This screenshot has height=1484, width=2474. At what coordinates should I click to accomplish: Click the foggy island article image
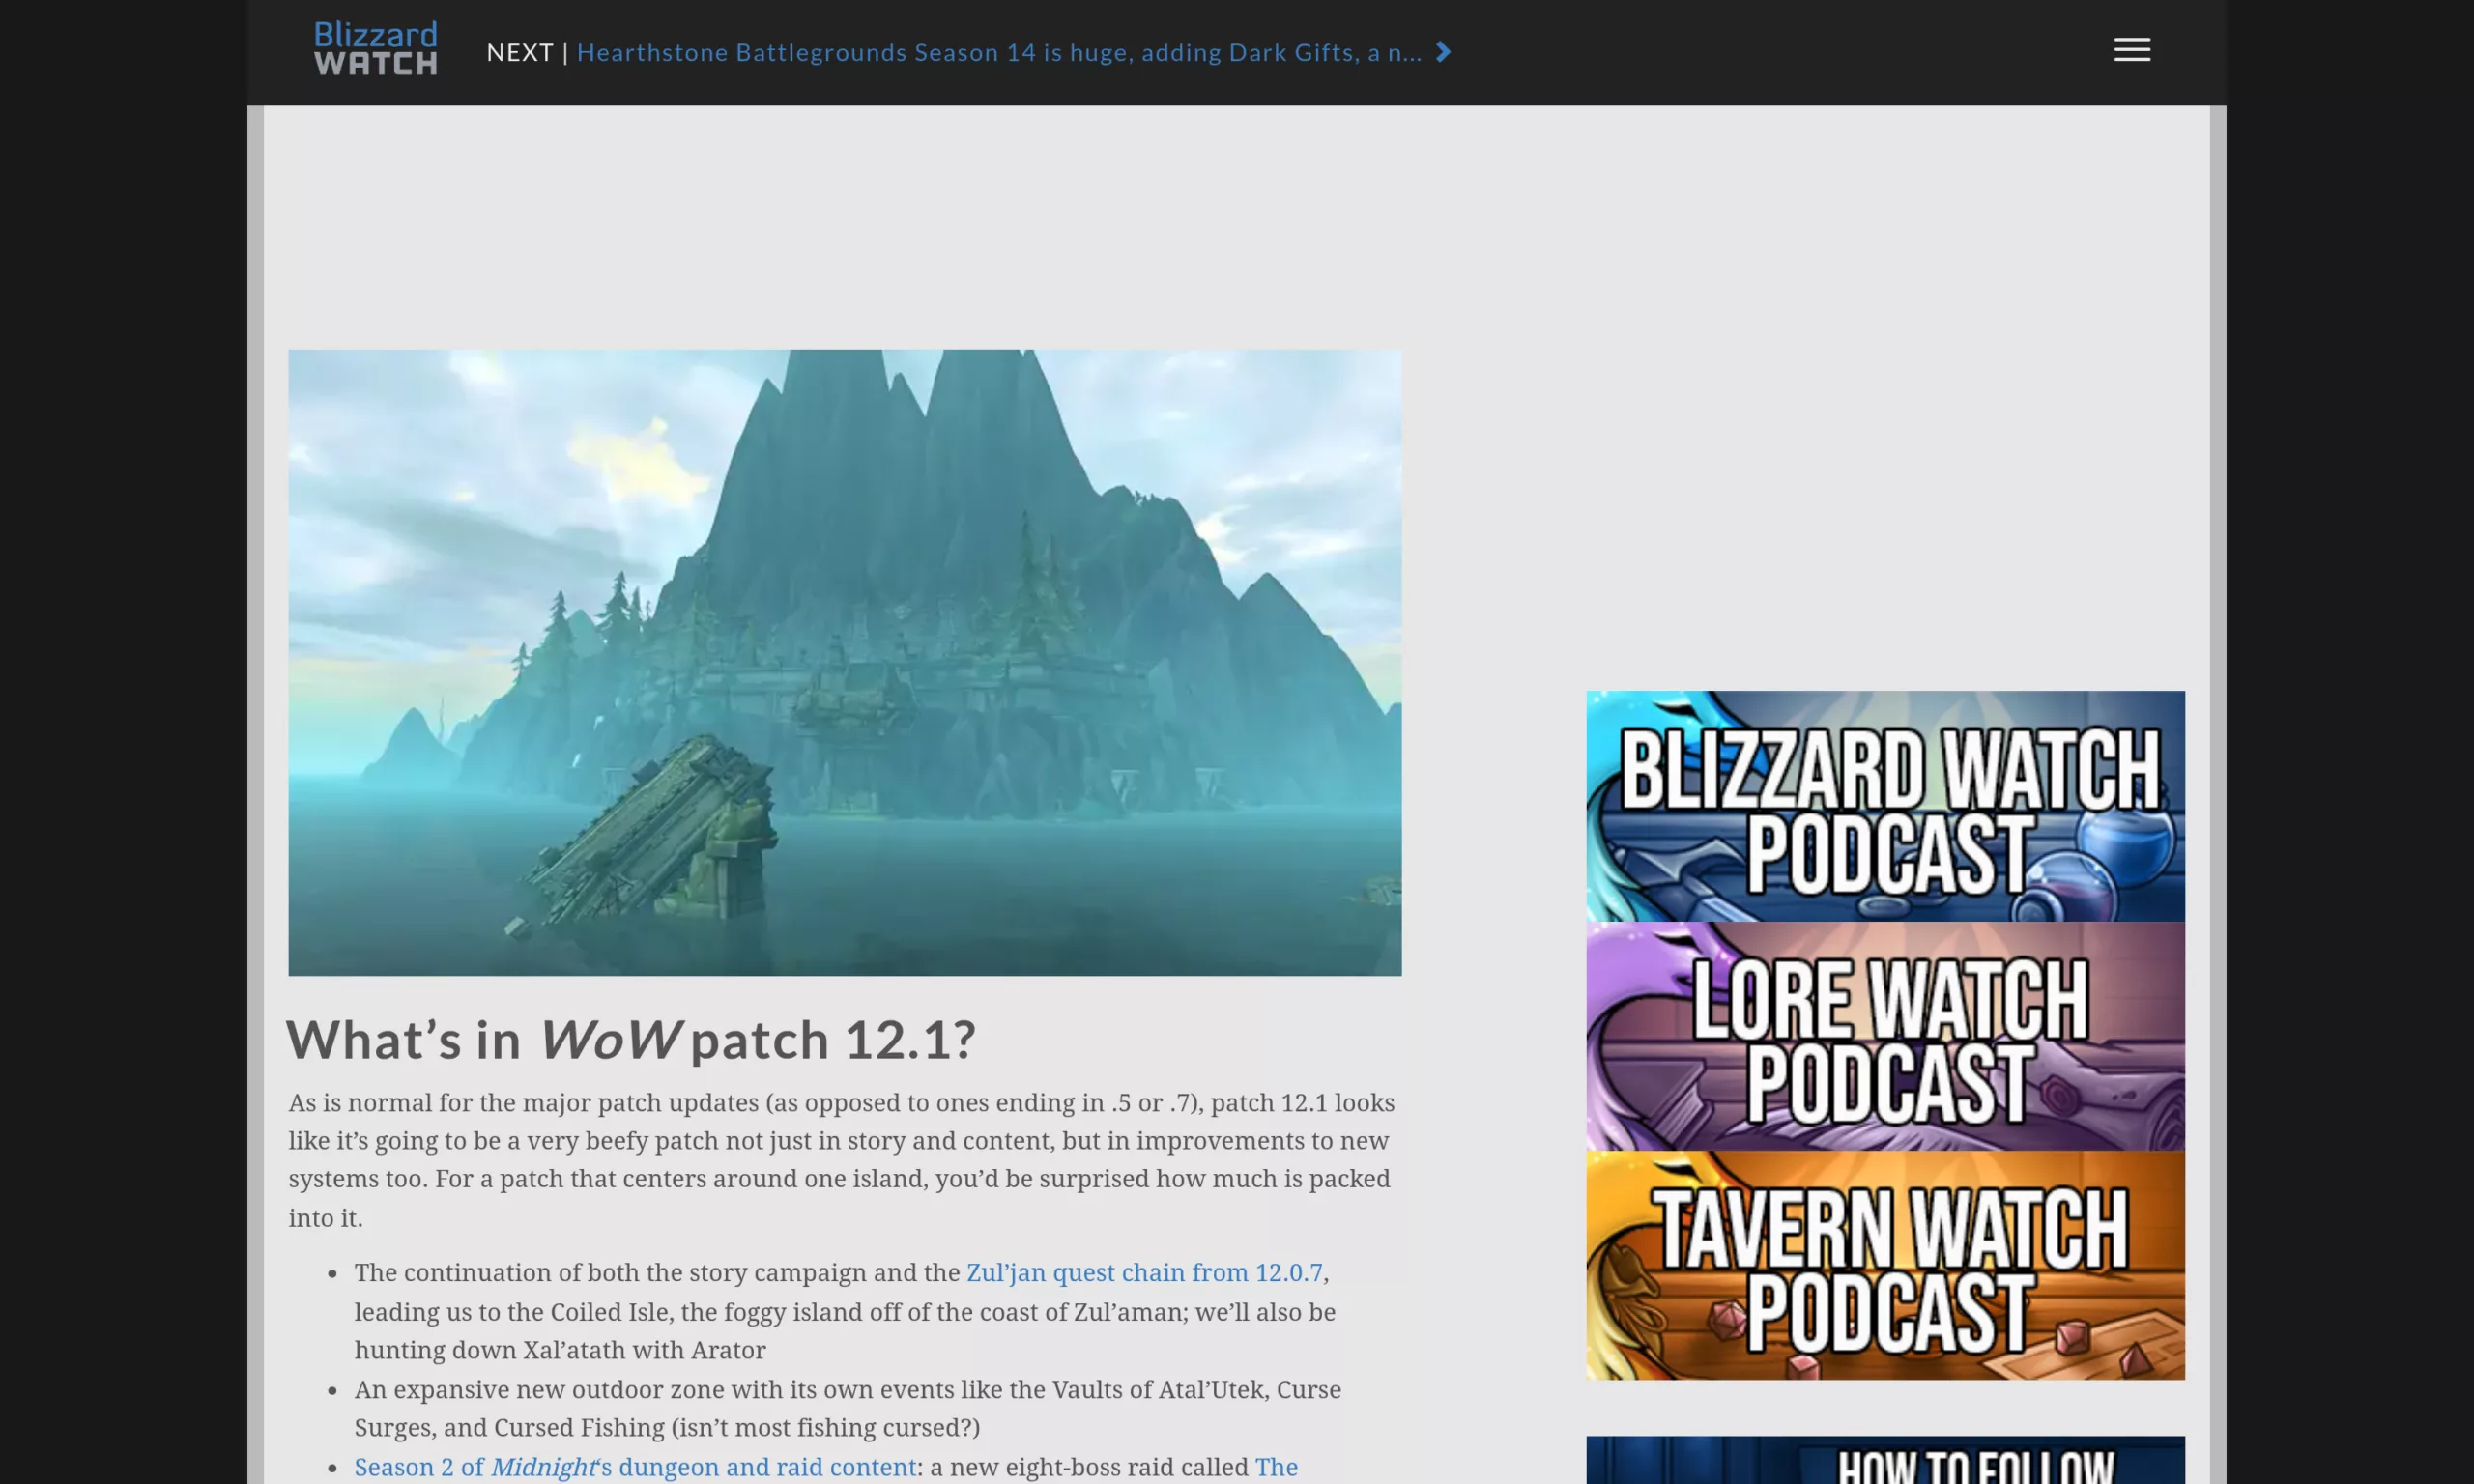click(845, 662)
